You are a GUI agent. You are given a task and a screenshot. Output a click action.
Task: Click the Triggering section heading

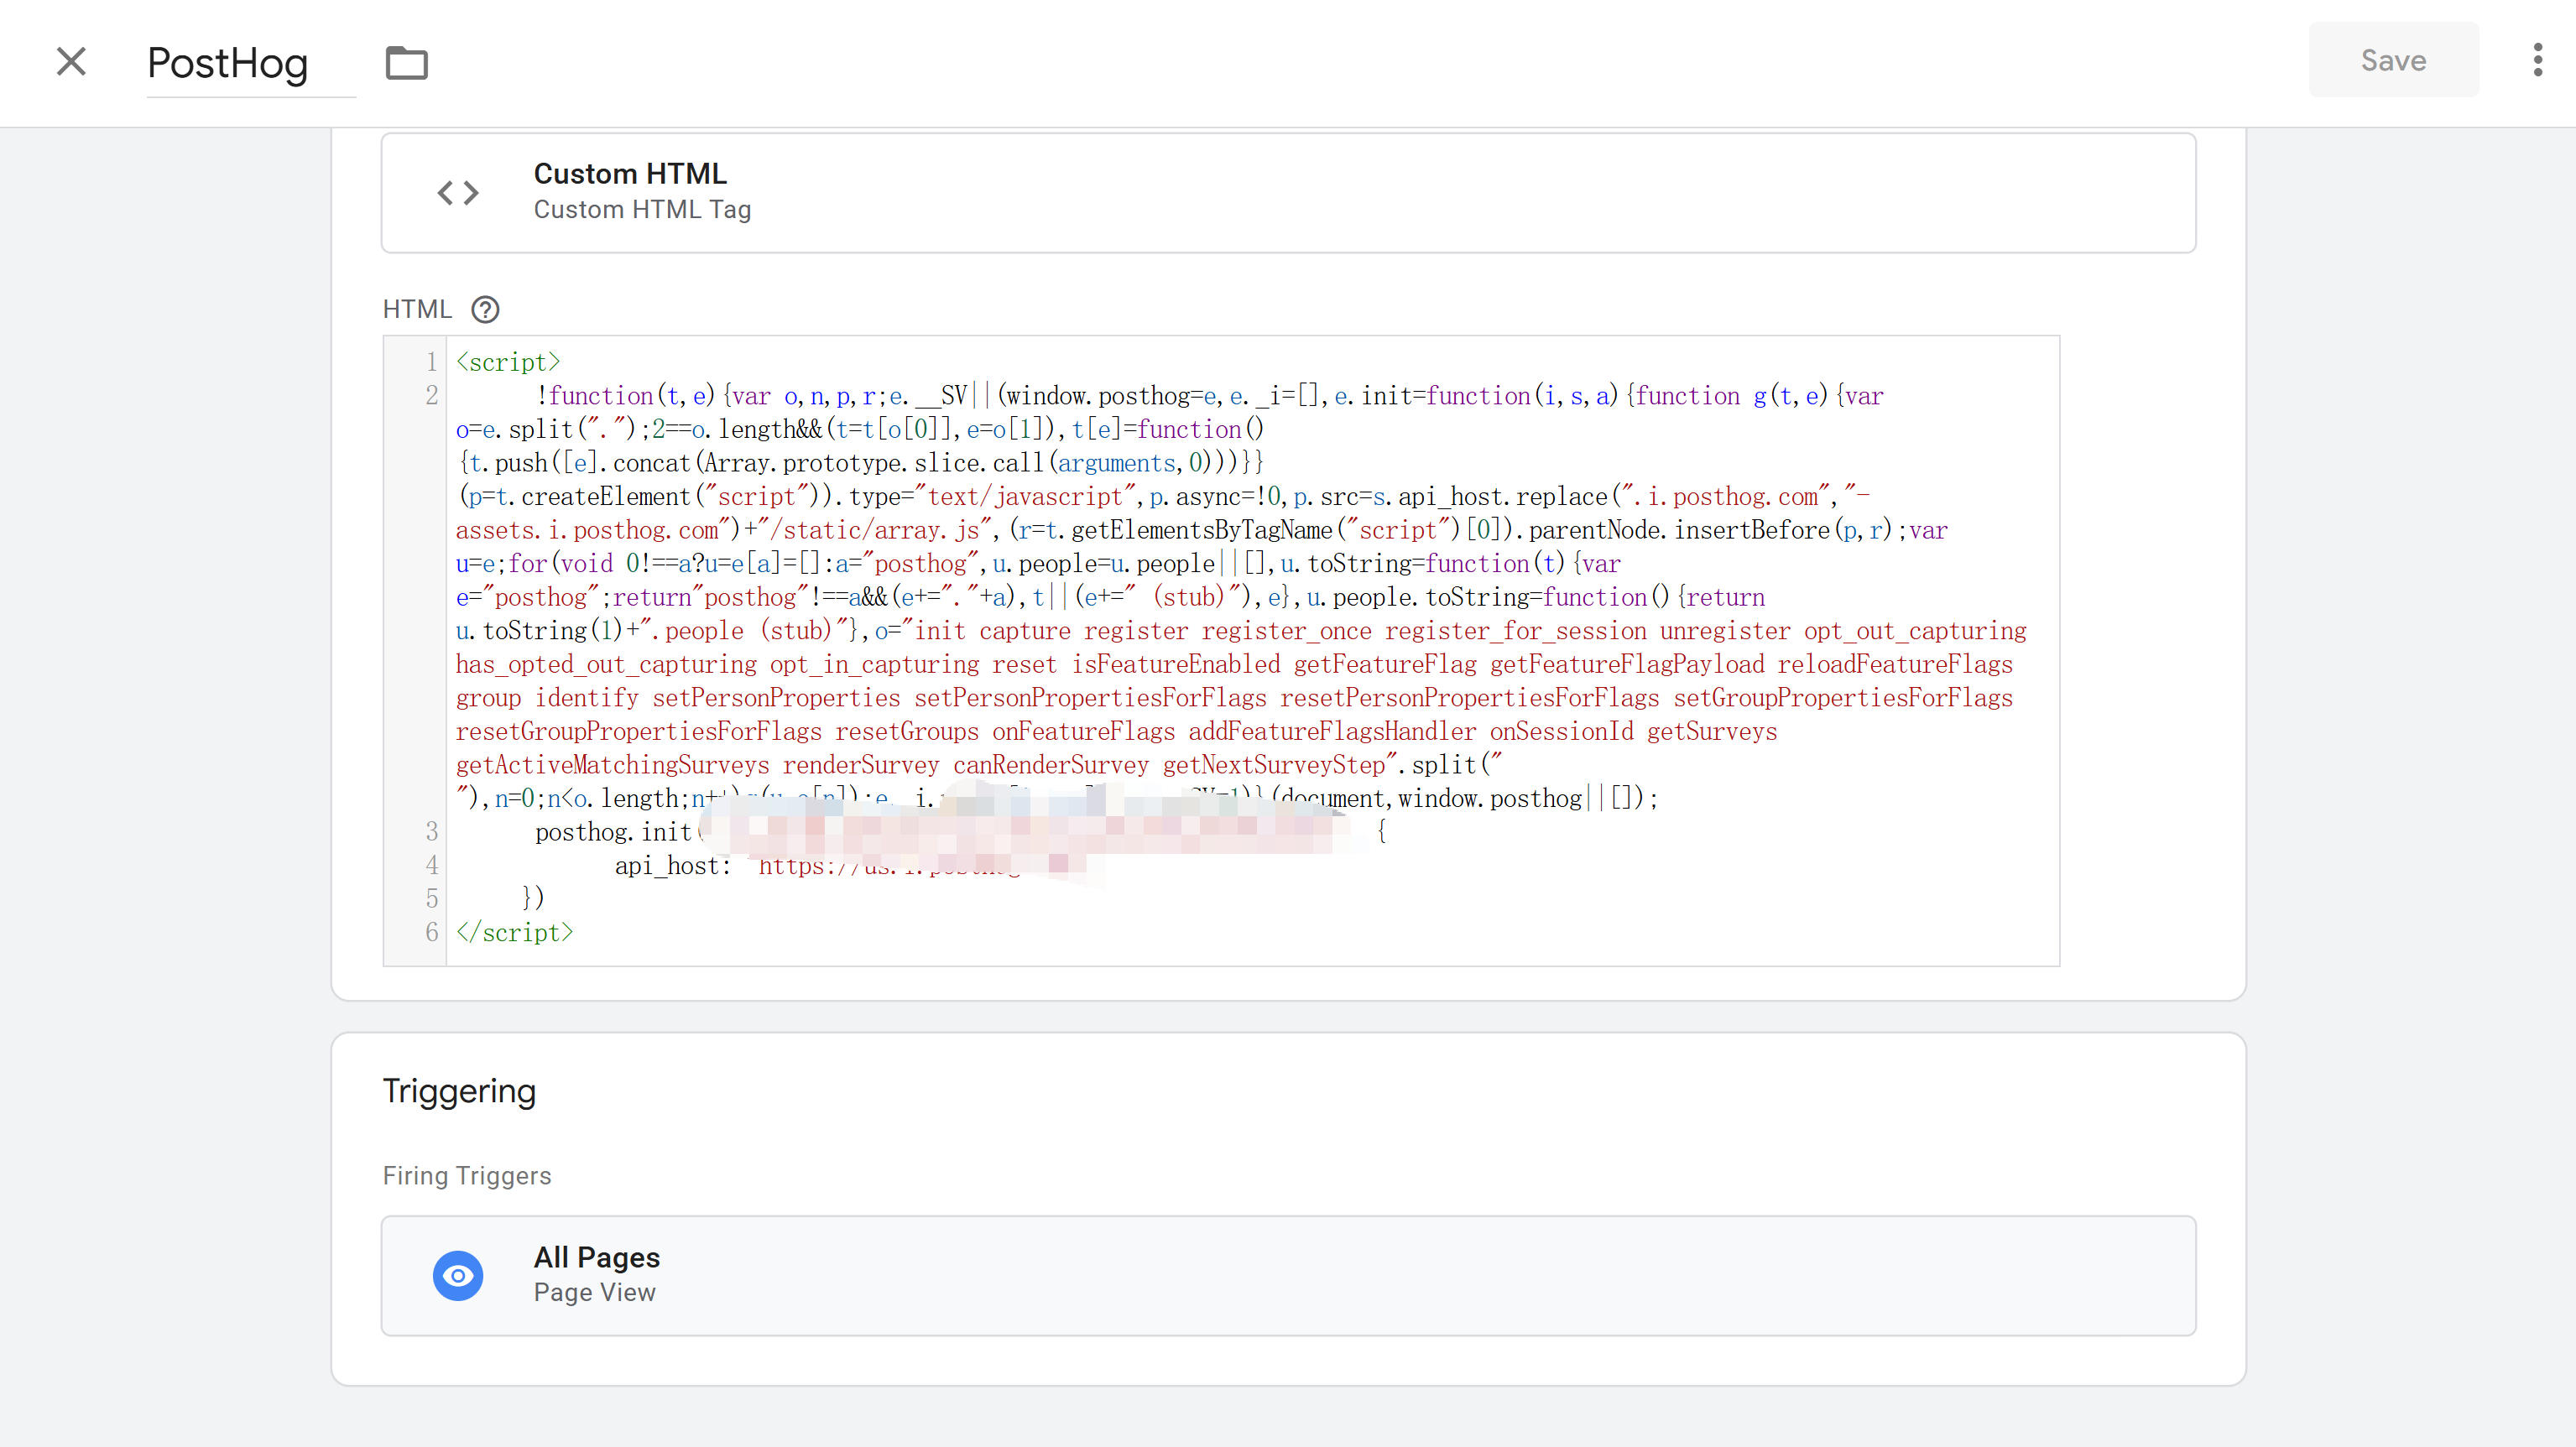[459, 1090]
